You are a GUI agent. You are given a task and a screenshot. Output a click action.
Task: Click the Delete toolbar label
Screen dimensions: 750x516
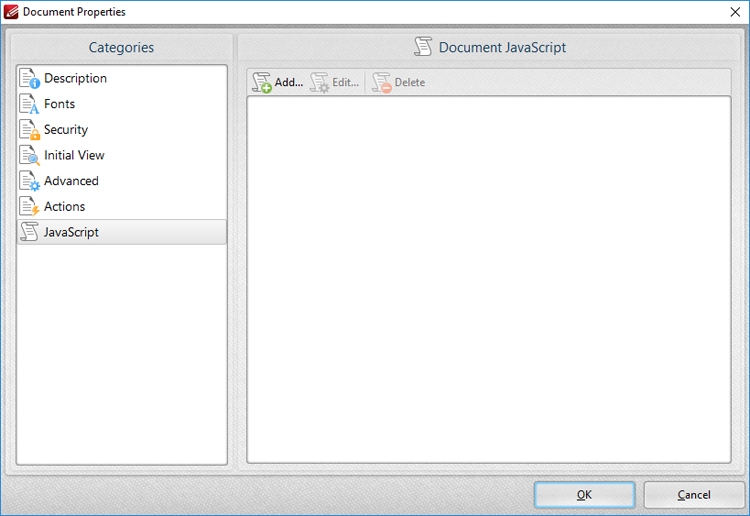point(410,82)
